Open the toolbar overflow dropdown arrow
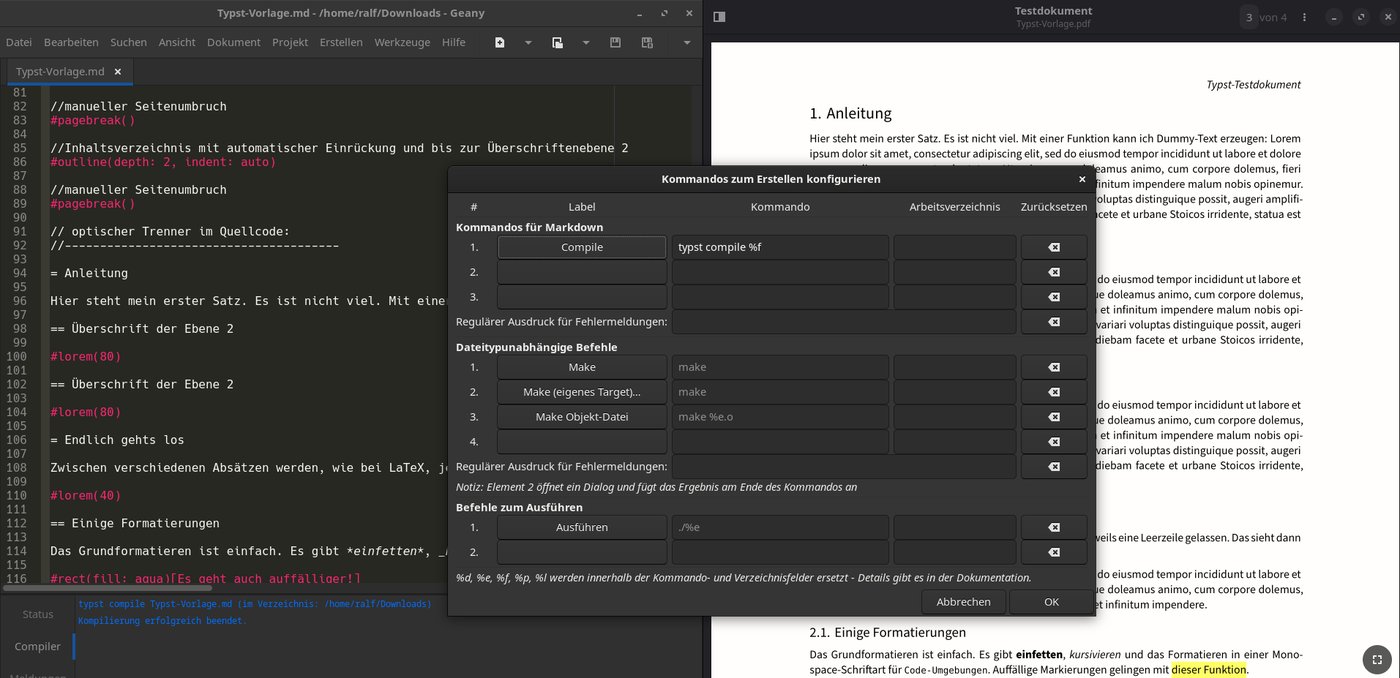Viewport: 1400px width, 678px height. 686,43
